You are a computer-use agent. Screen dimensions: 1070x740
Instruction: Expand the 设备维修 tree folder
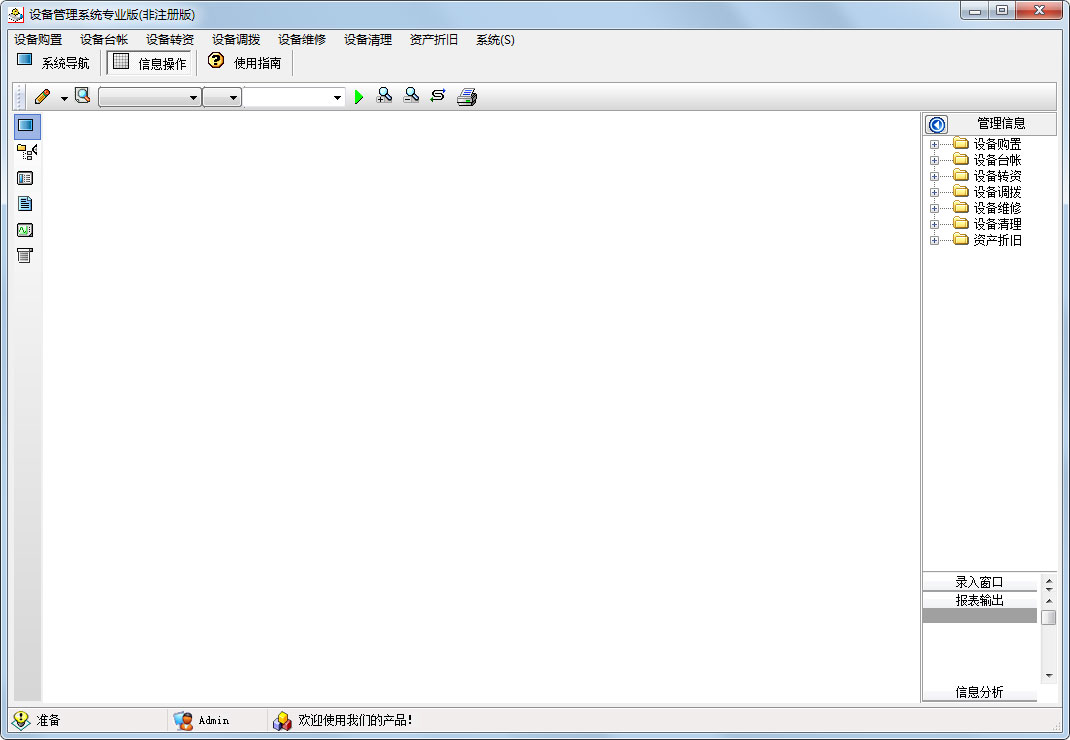point(934,208)
